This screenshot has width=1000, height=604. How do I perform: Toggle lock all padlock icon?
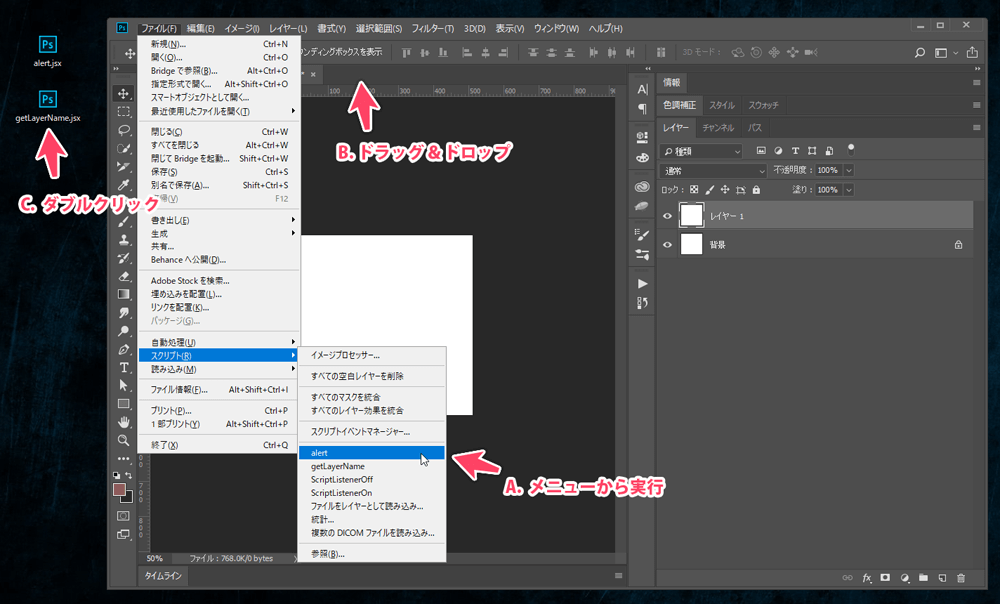point(756,190)
